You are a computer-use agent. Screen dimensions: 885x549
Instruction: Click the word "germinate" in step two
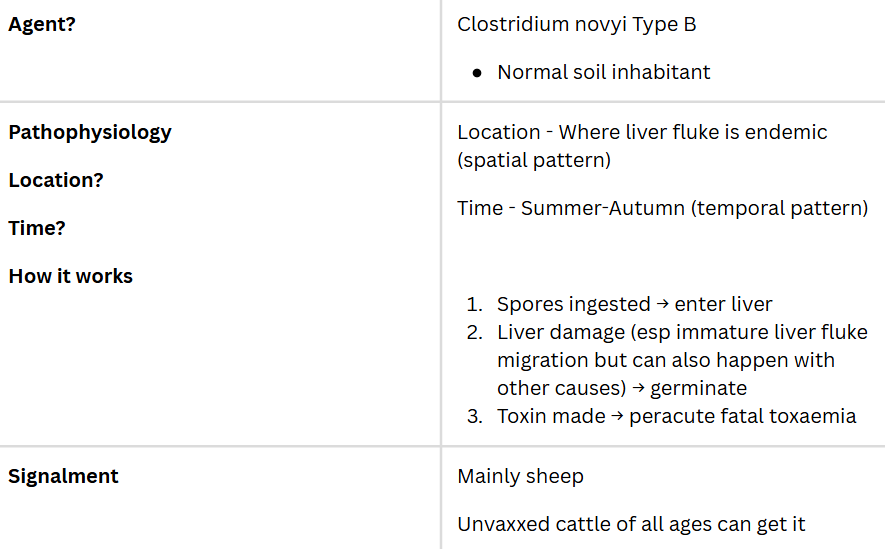coord(696,388)
